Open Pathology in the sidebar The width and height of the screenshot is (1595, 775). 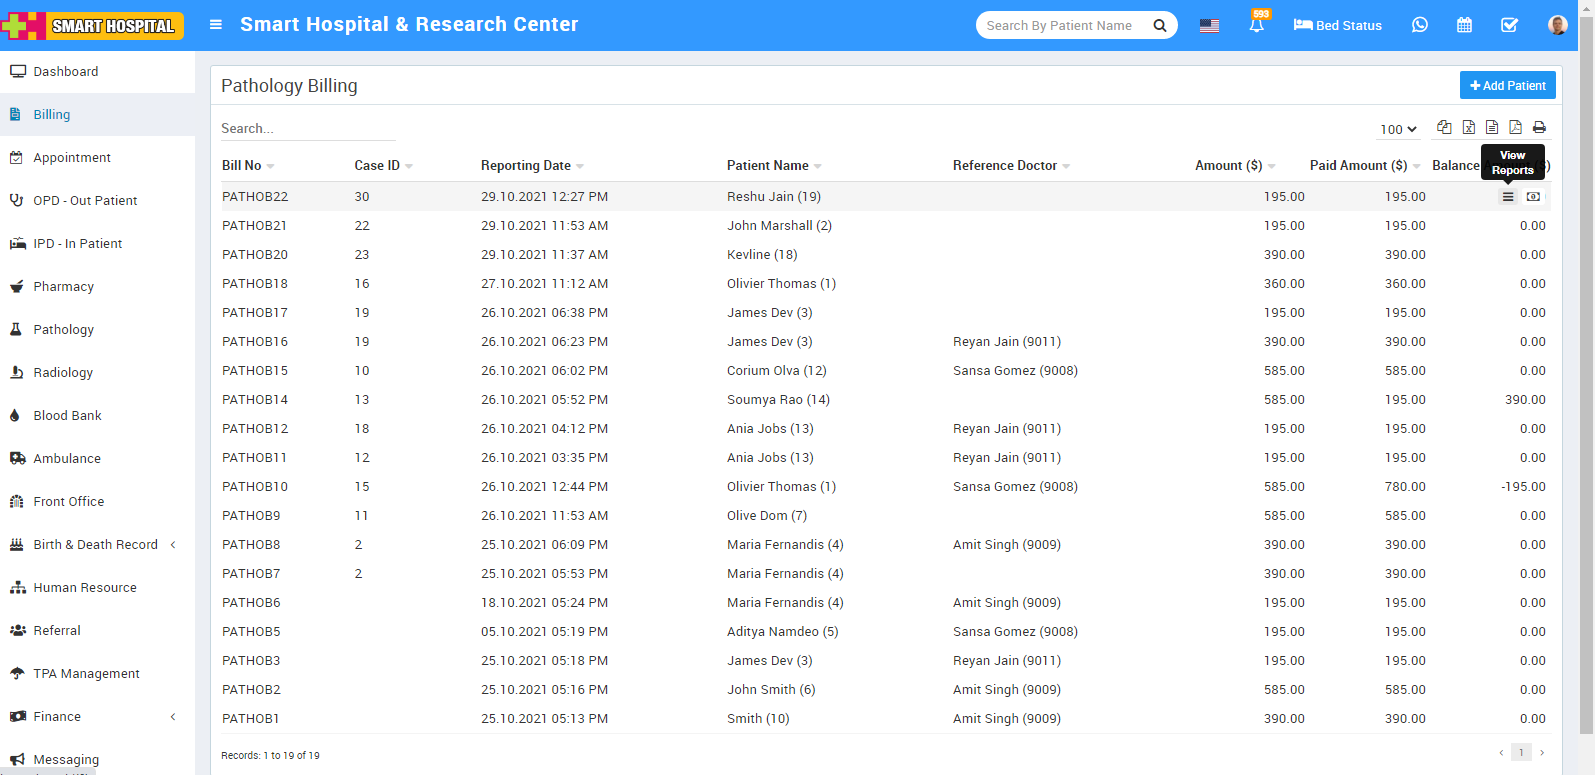[x=63, y=330]
